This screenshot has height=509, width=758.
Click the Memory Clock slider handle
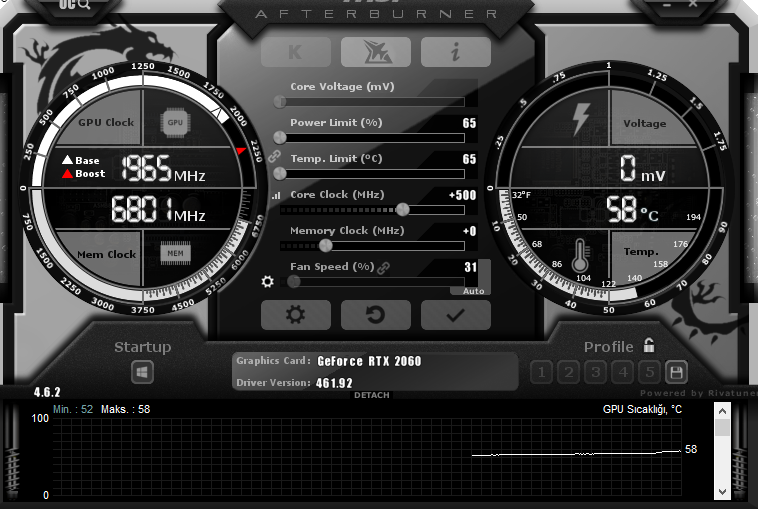point(326,246)
